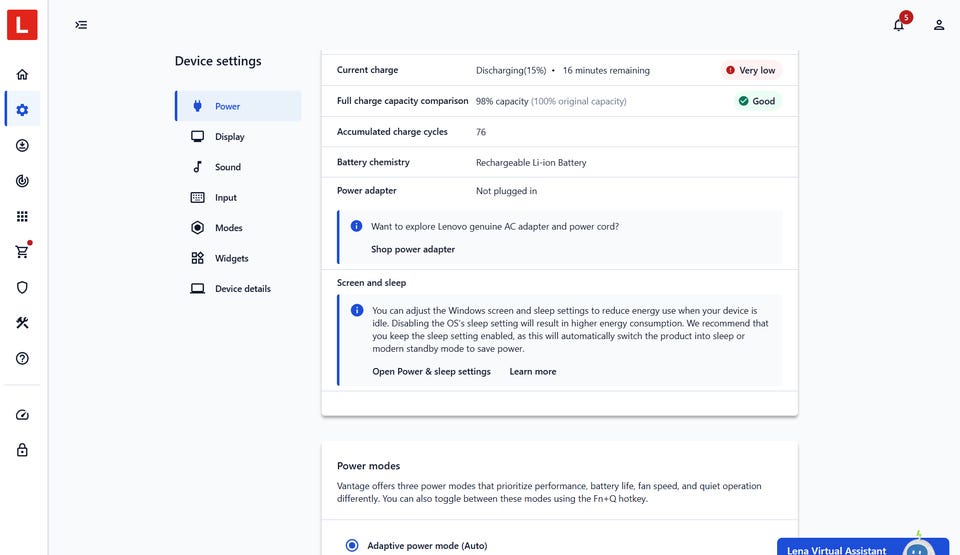Click Shop power adapter link
This screenshot has height=555, width=960.
[x=413, y=249]
